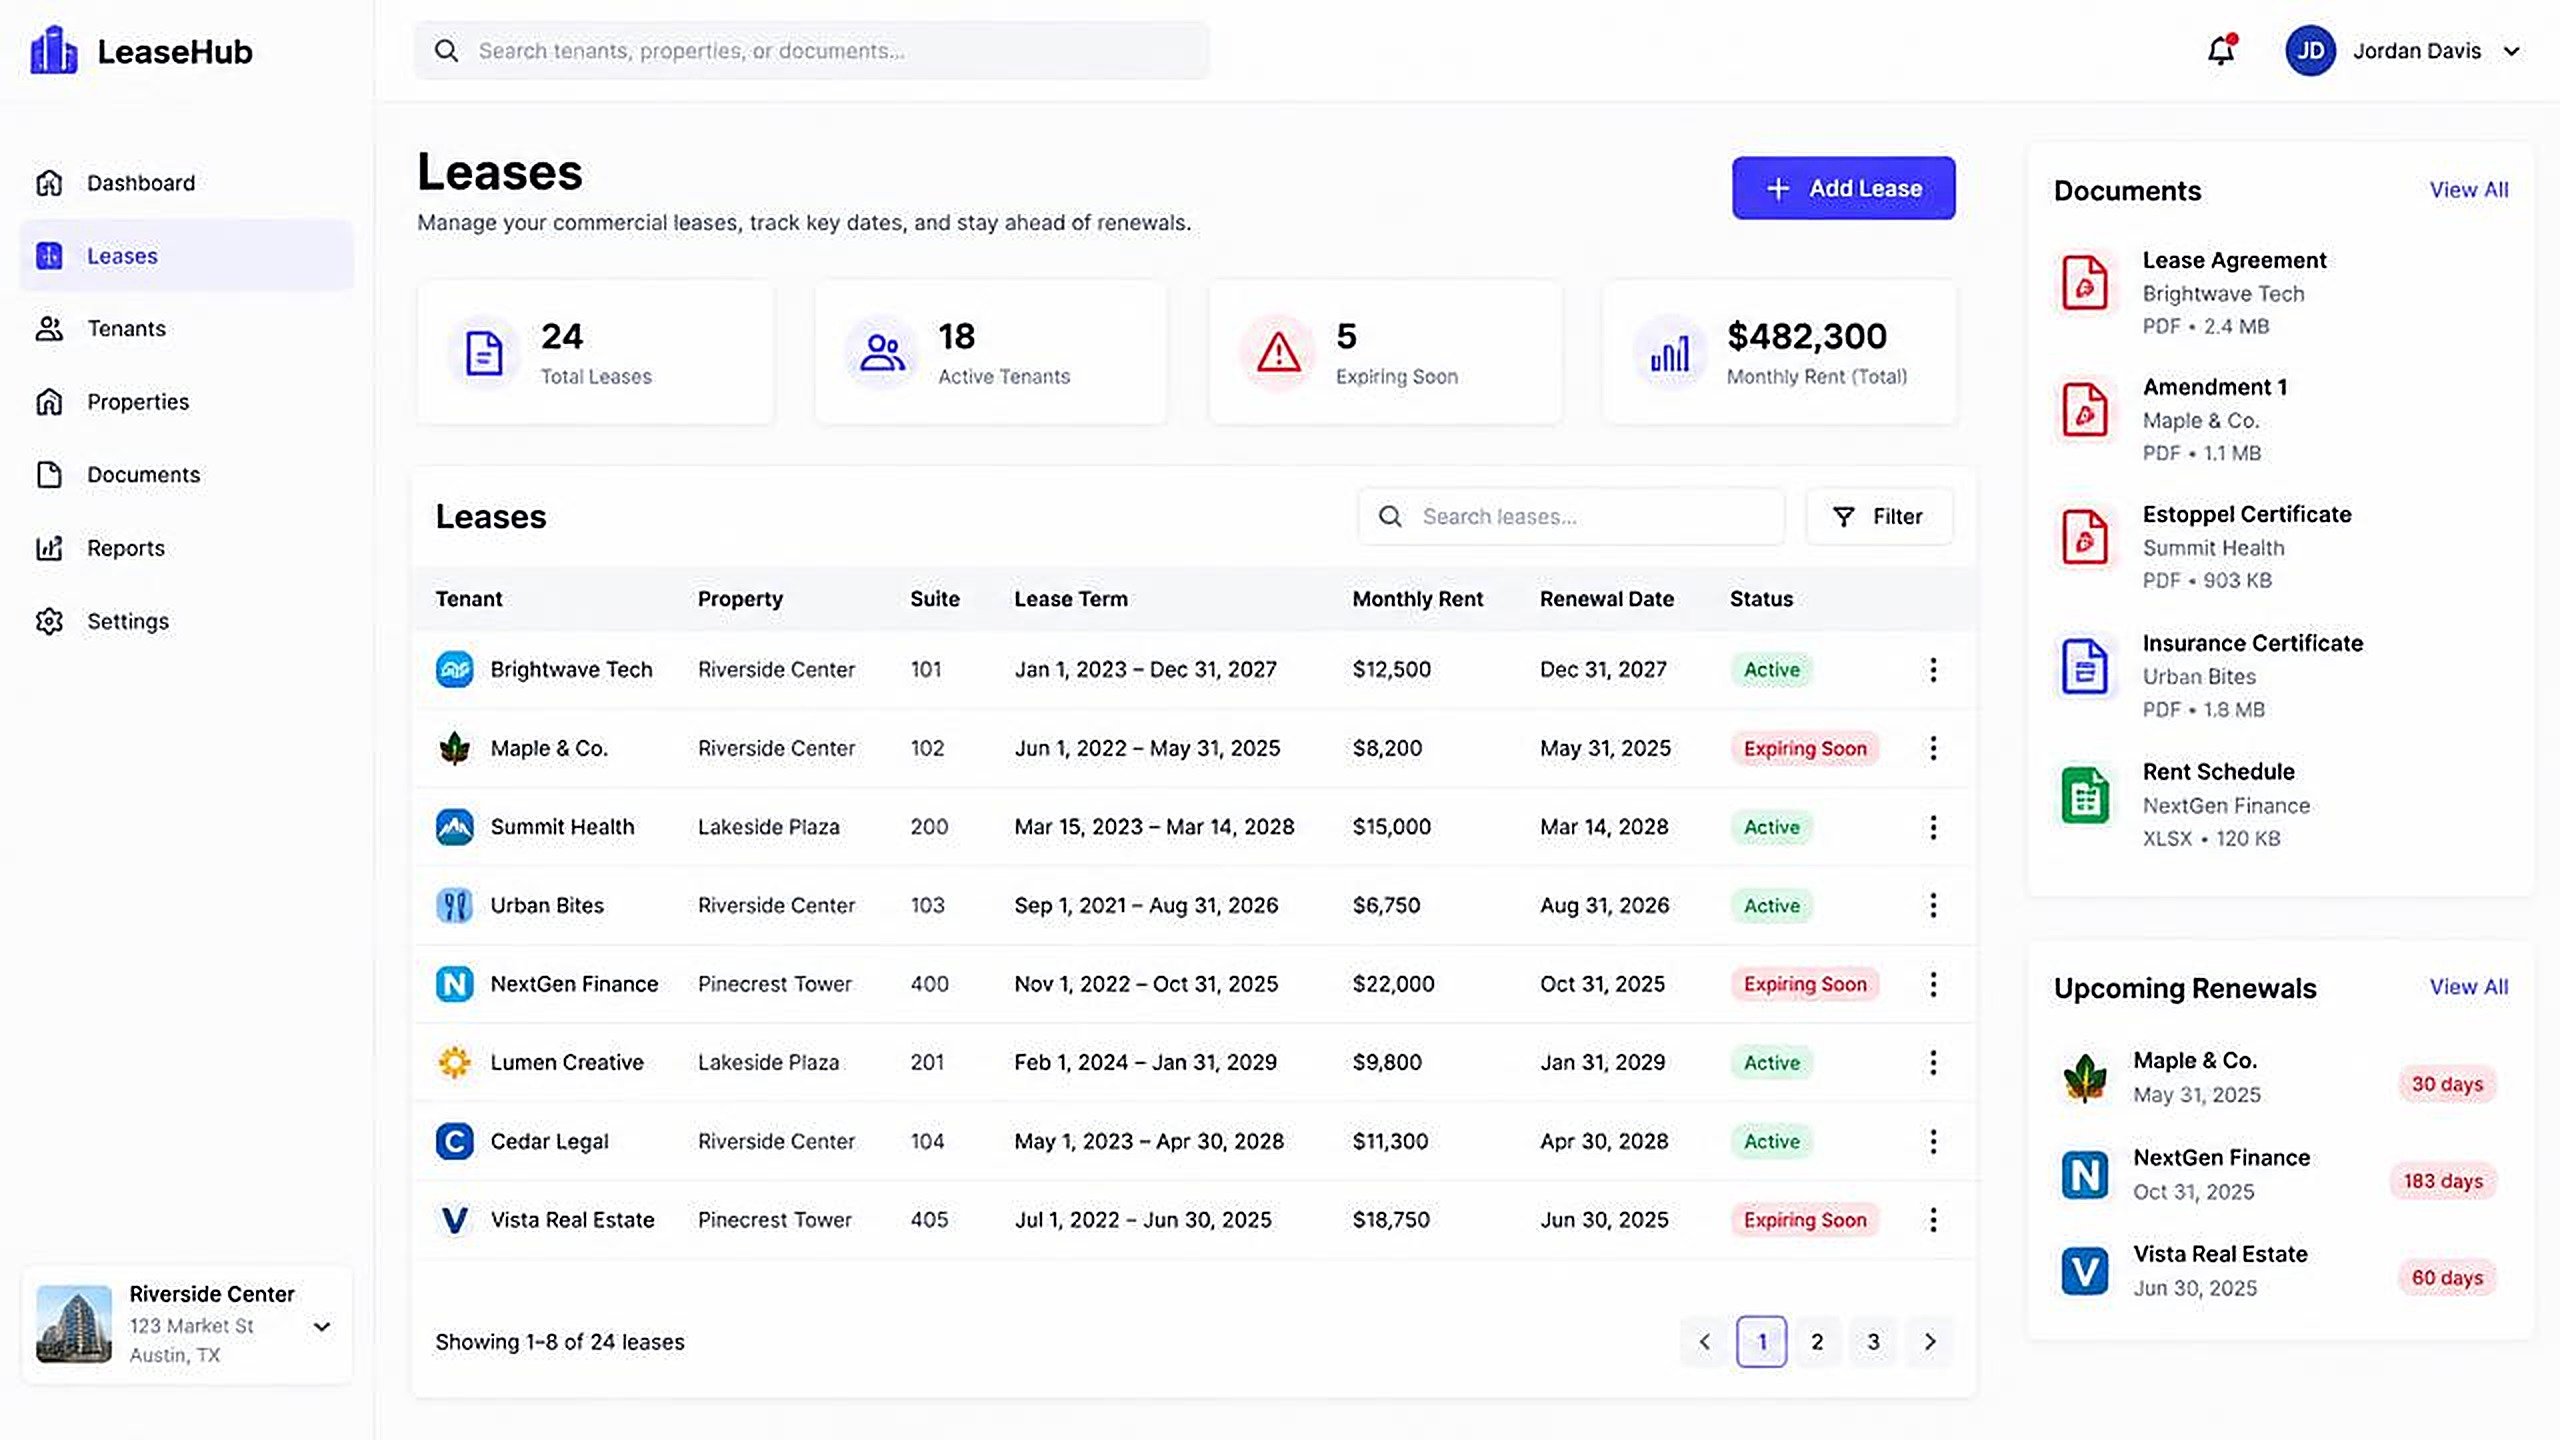Screen dimensions: 2560x1440
Task: Open the more-options menu for Cedar Legal row
Action: (x=1933, y=1141)
